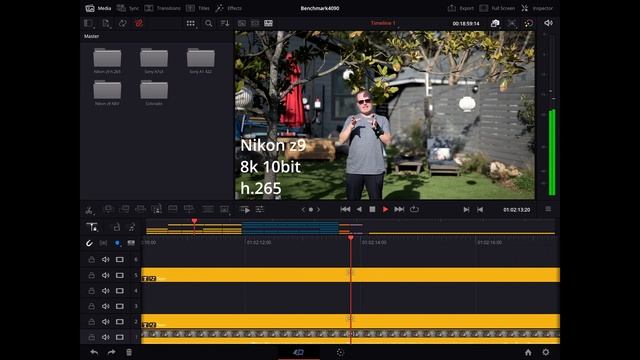
Task: Toggle the red link clips icon
Action: [x=139, y=23]
